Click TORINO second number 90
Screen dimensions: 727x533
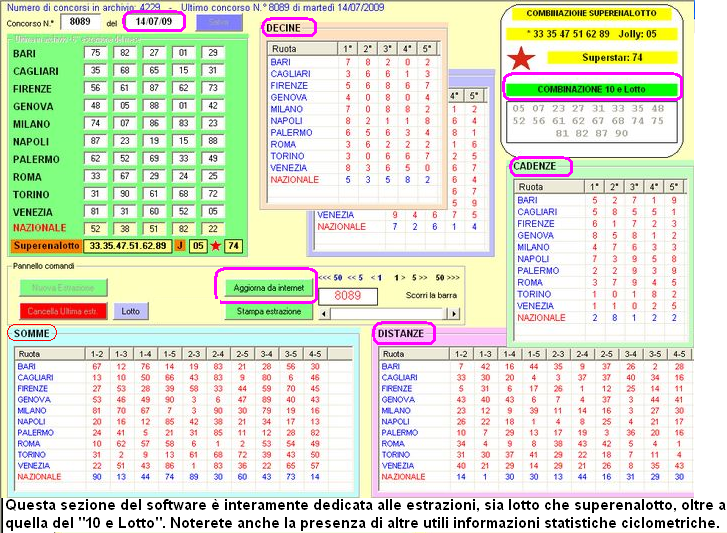coord(125,194)
